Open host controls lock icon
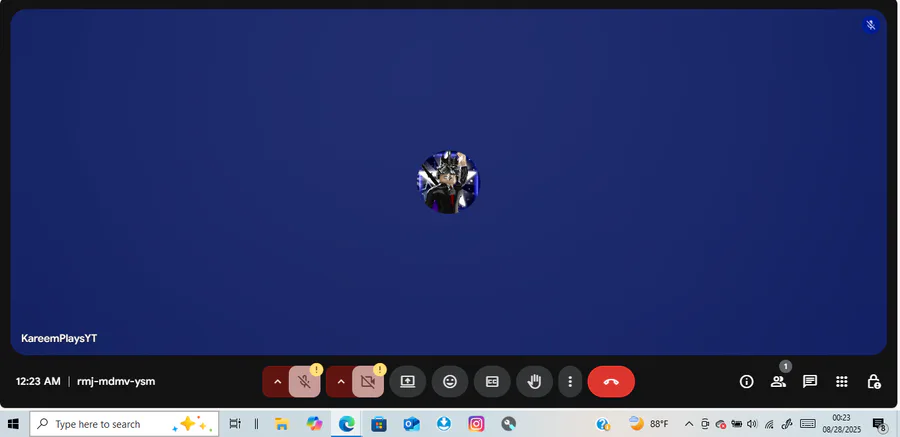The height and width of the screenshot is (437, 900). pyautogui.click(x=874, y=382)
